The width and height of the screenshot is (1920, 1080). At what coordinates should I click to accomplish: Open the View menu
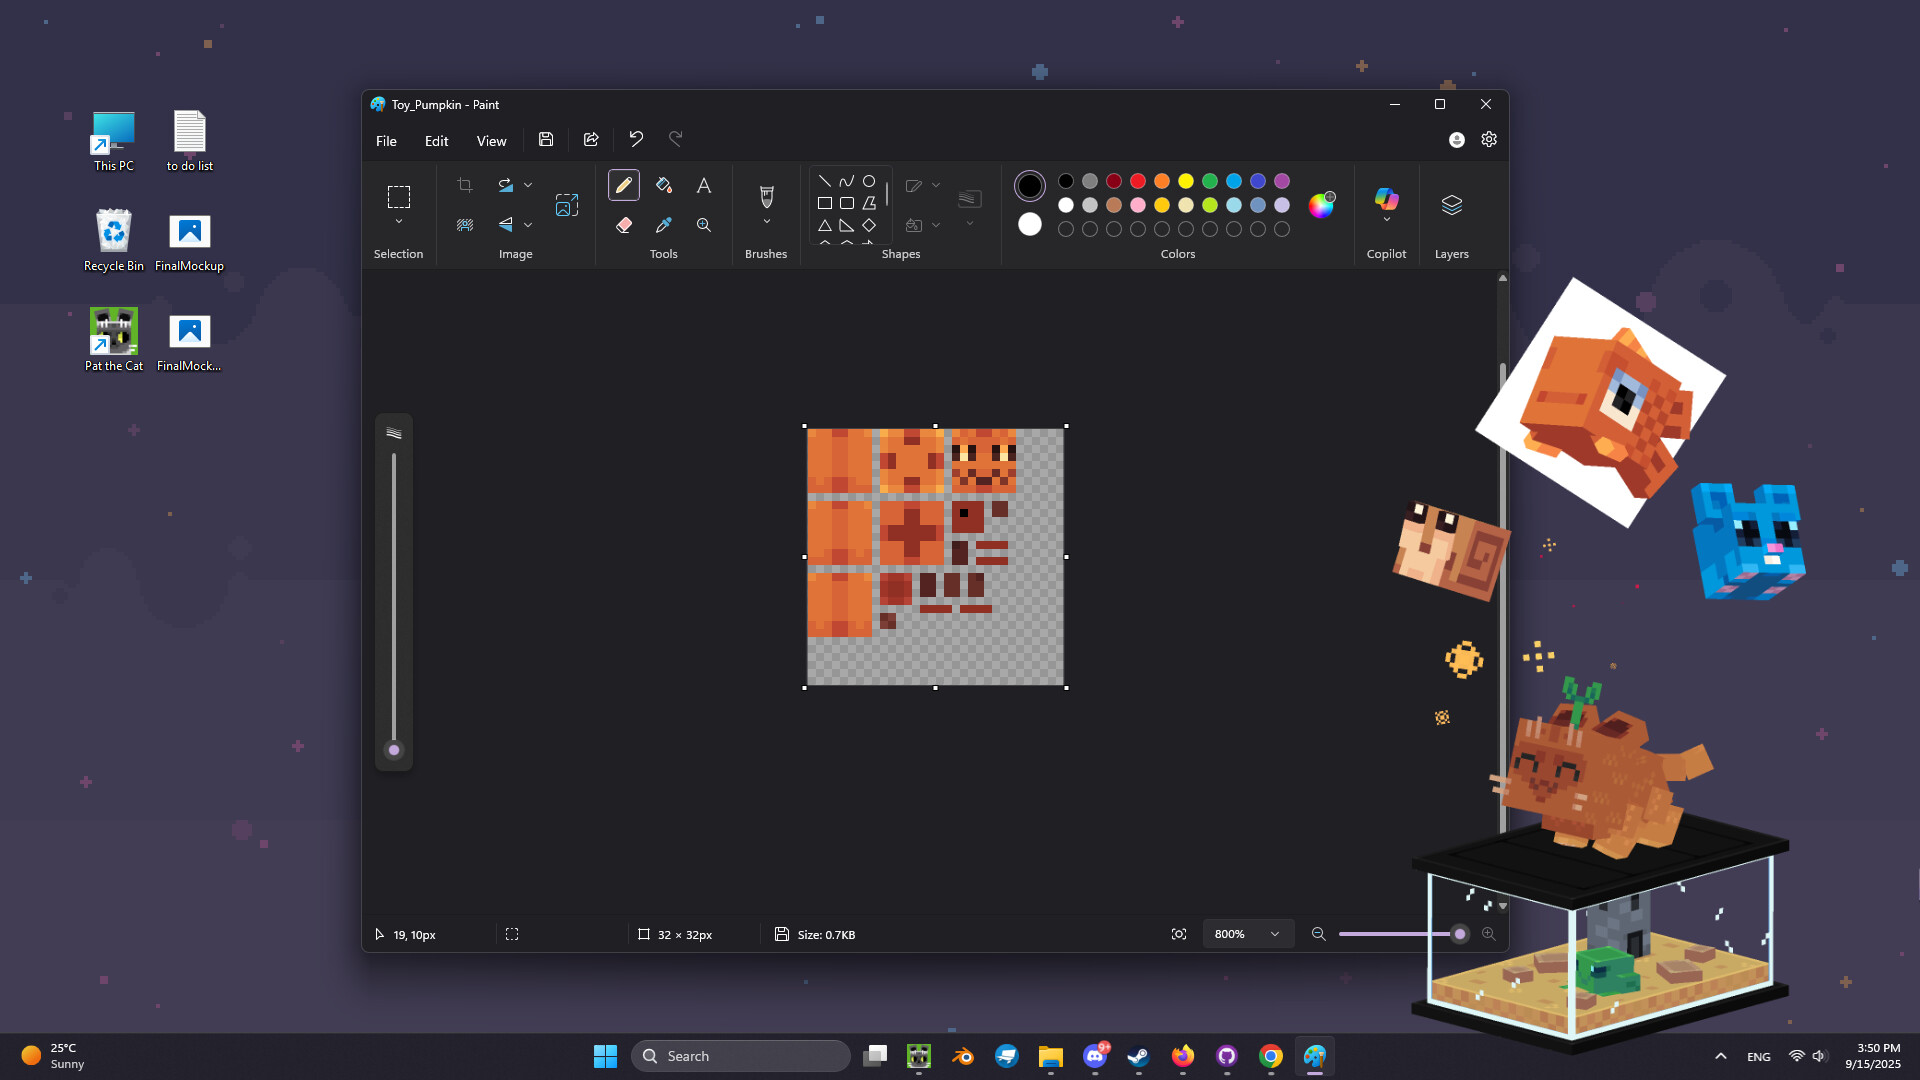(x=491, y=140)
